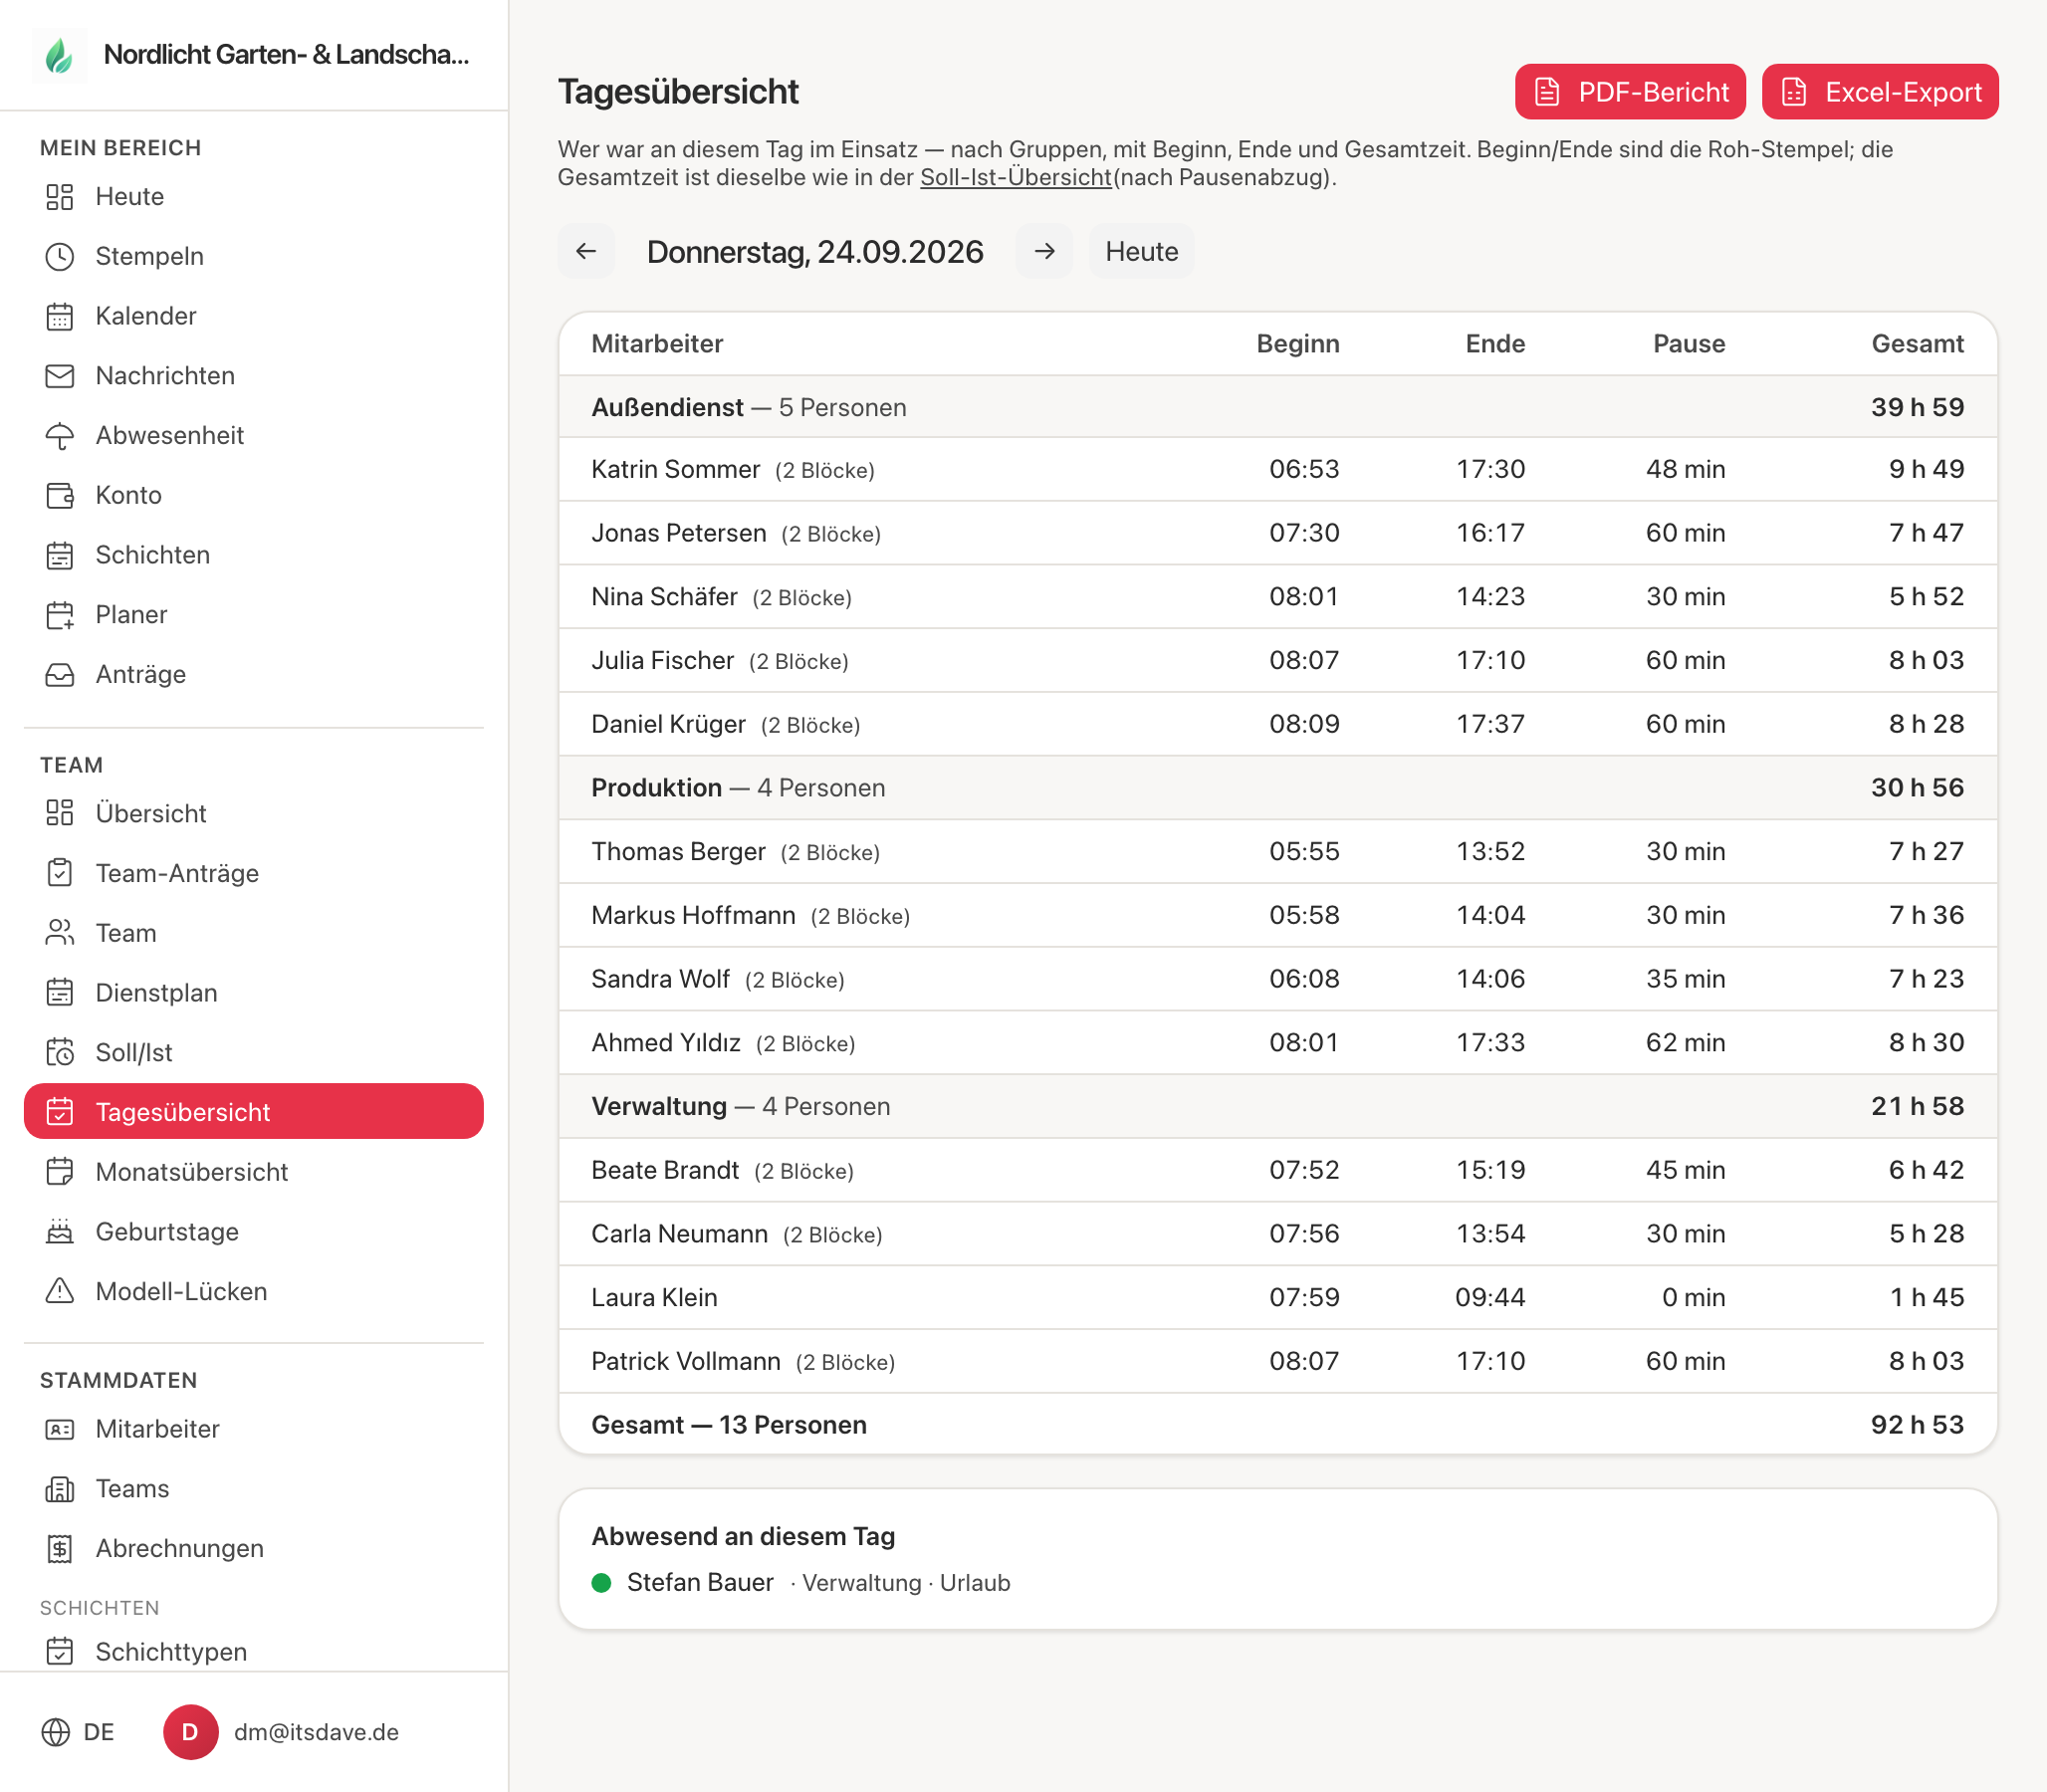This screenshot has height=1792, width=2047.
Task: Click the Produktion group header
Action: (x=1278, y=787)
